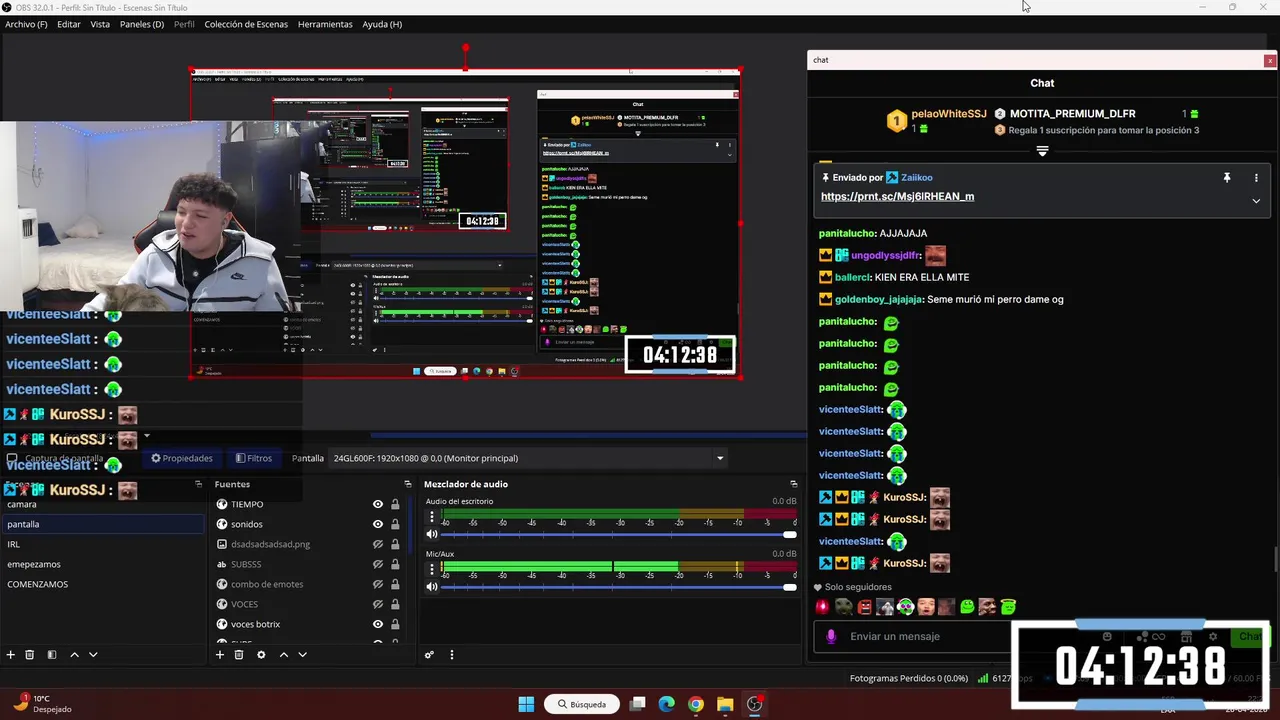Open the Colección de Escenas menu
Screen dimensions: 1280x720
[x=246, y=24]
